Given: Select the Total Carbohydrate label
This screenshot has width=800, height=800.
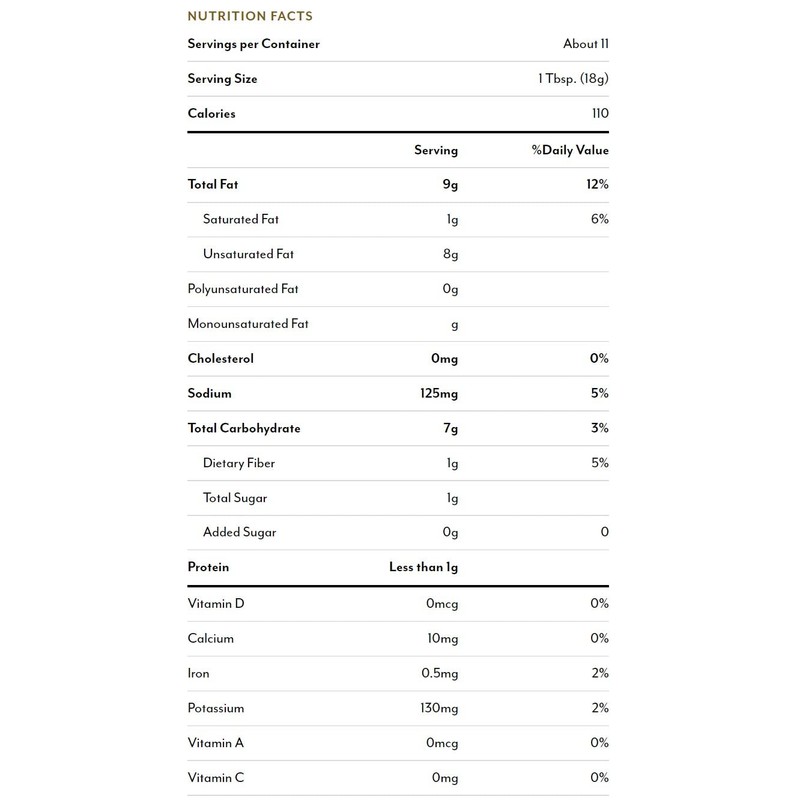Looking at the screenshot, I should coord(244,429).
